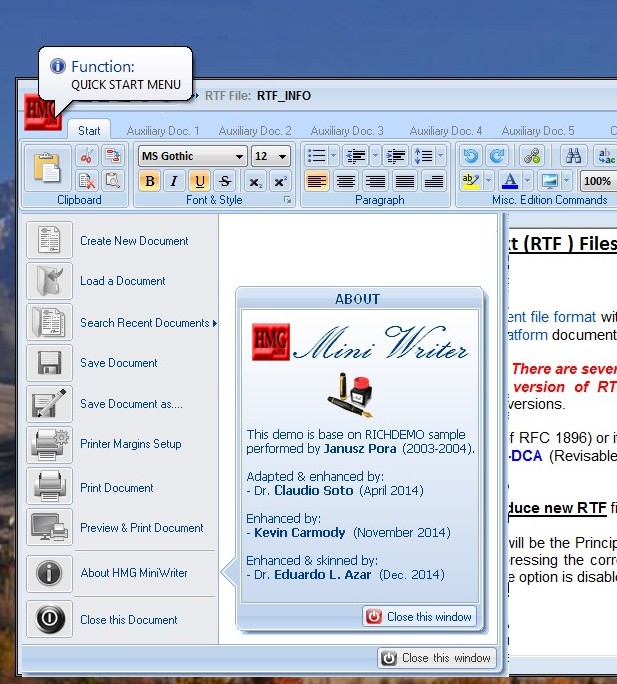Click the monitor picture icon
The image size is (617, 684).
point(550,181)
